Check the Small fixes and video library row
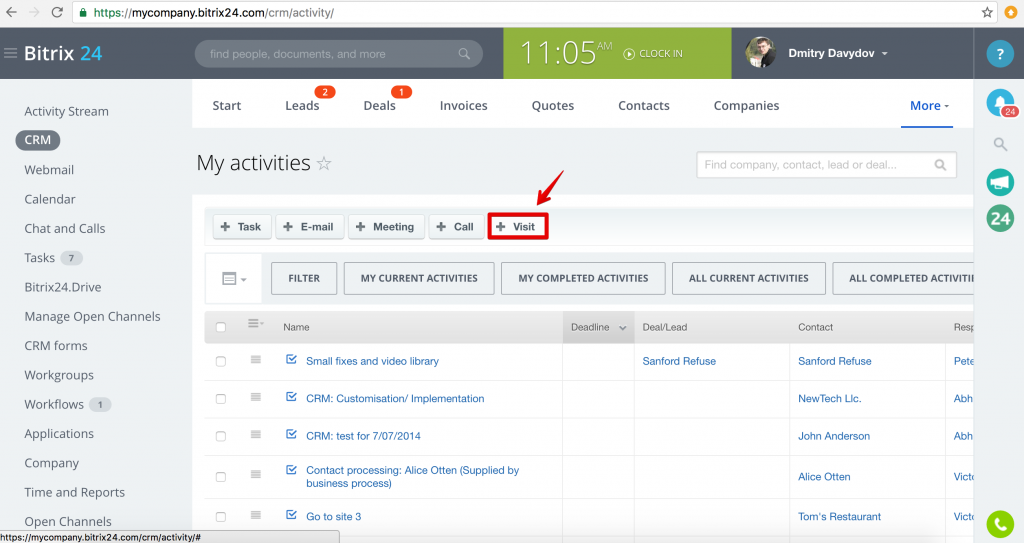Screen dimensions: 1024x543 pyautogui.click(x=221, y=361)
